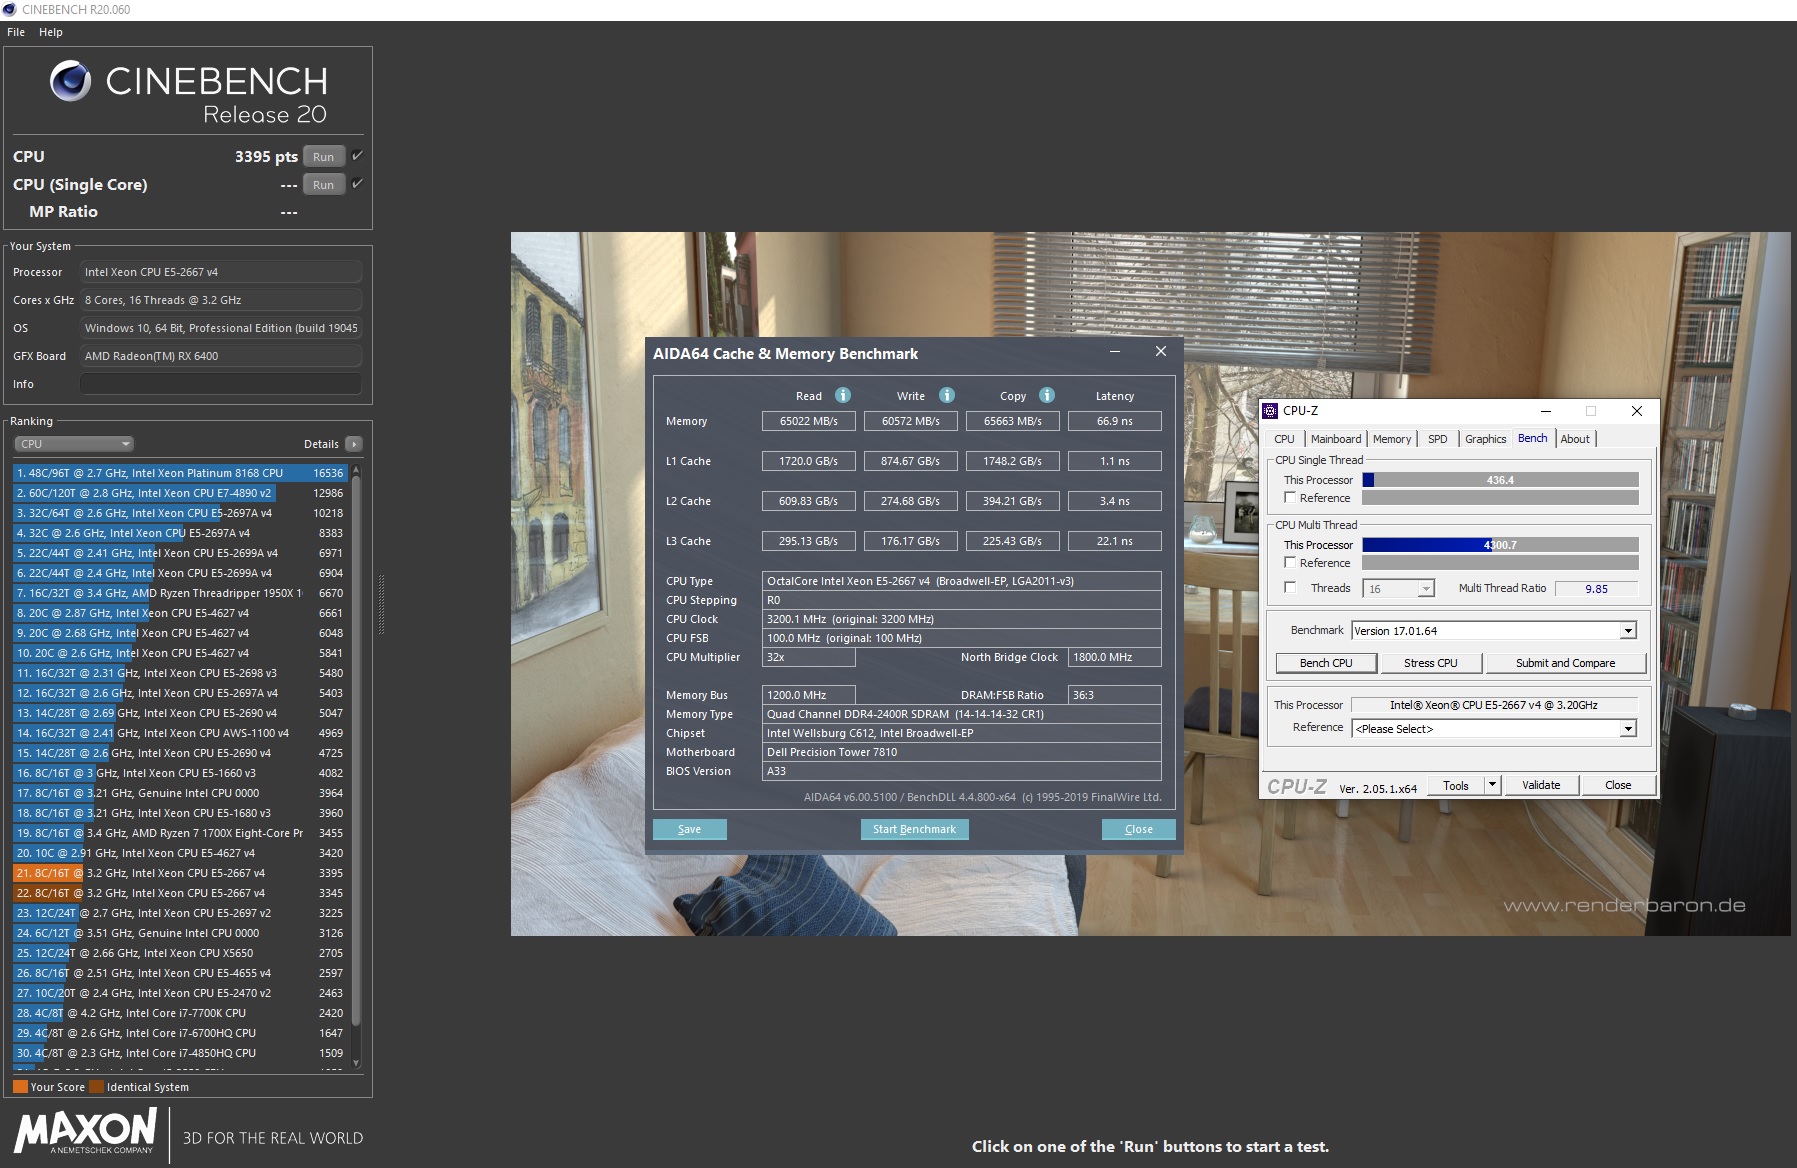
Task: Click the Write info icon in AIDA64
Action: (x=947, y=395)
